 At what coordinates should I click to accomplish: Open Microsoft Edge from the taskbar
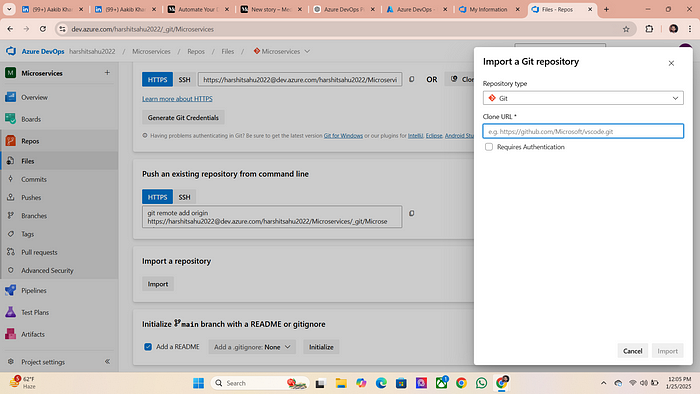tap(381, 383)
